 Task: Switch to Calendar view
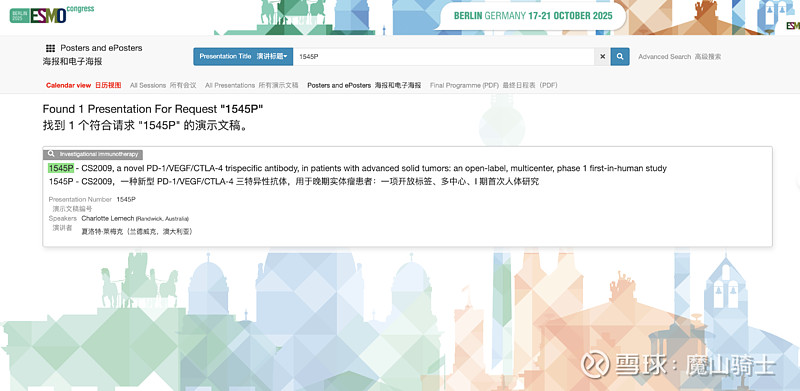pos(84,85)
